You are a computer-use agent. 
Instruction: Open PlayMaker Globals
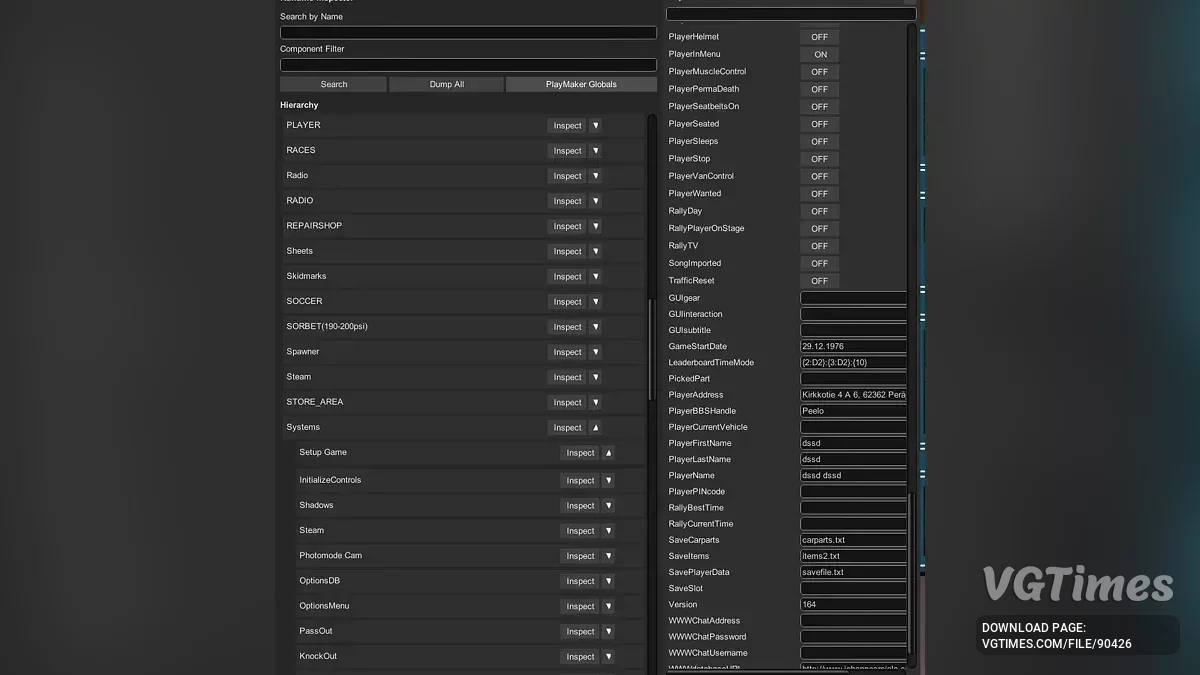click(581, 84)
